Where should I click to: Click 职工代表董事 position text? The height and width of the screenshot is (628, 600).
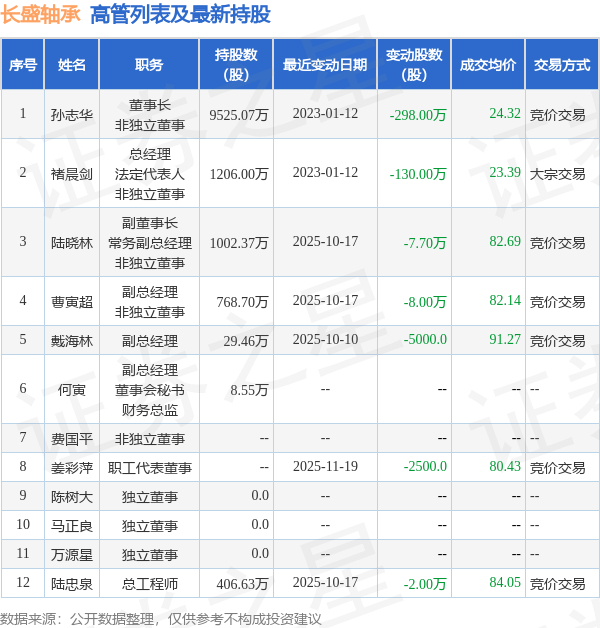point(149,468)
